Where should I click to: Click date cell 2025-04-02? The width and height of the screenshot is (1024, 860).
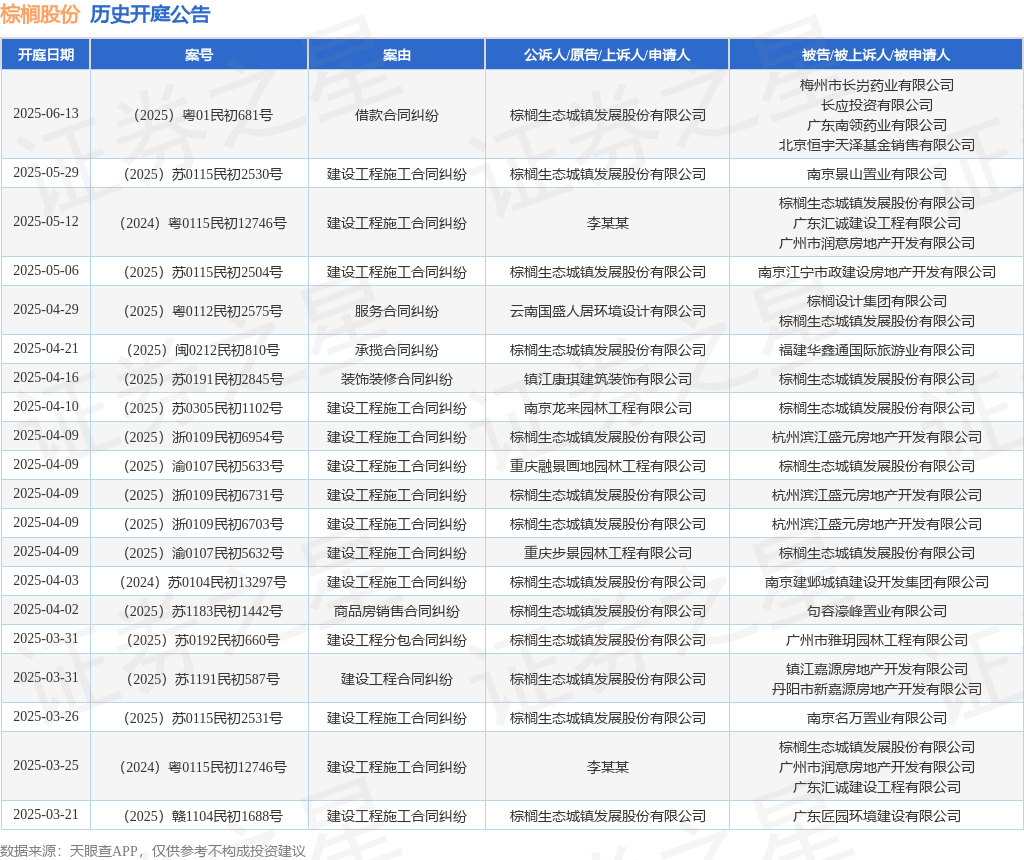click(46, 610)
